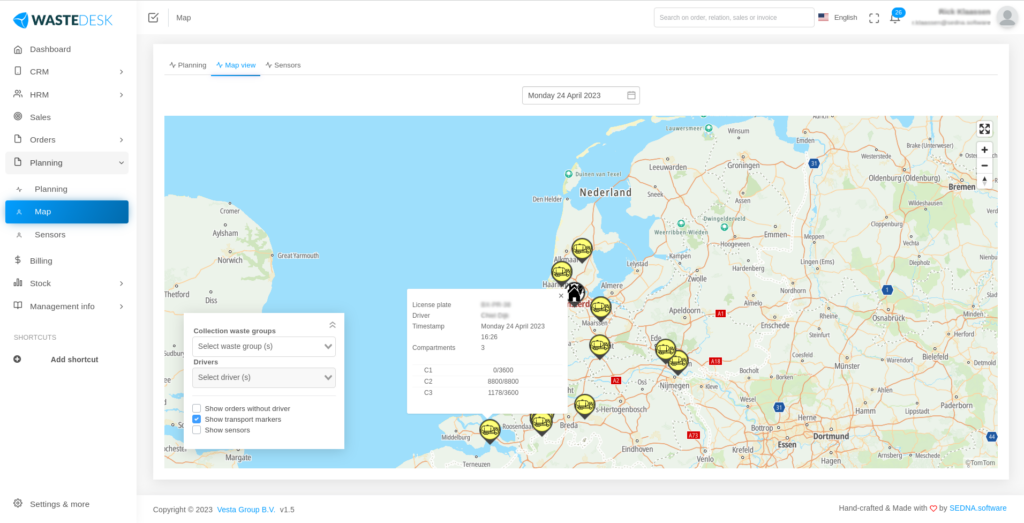Click the Dashboard label

point(50,49)
